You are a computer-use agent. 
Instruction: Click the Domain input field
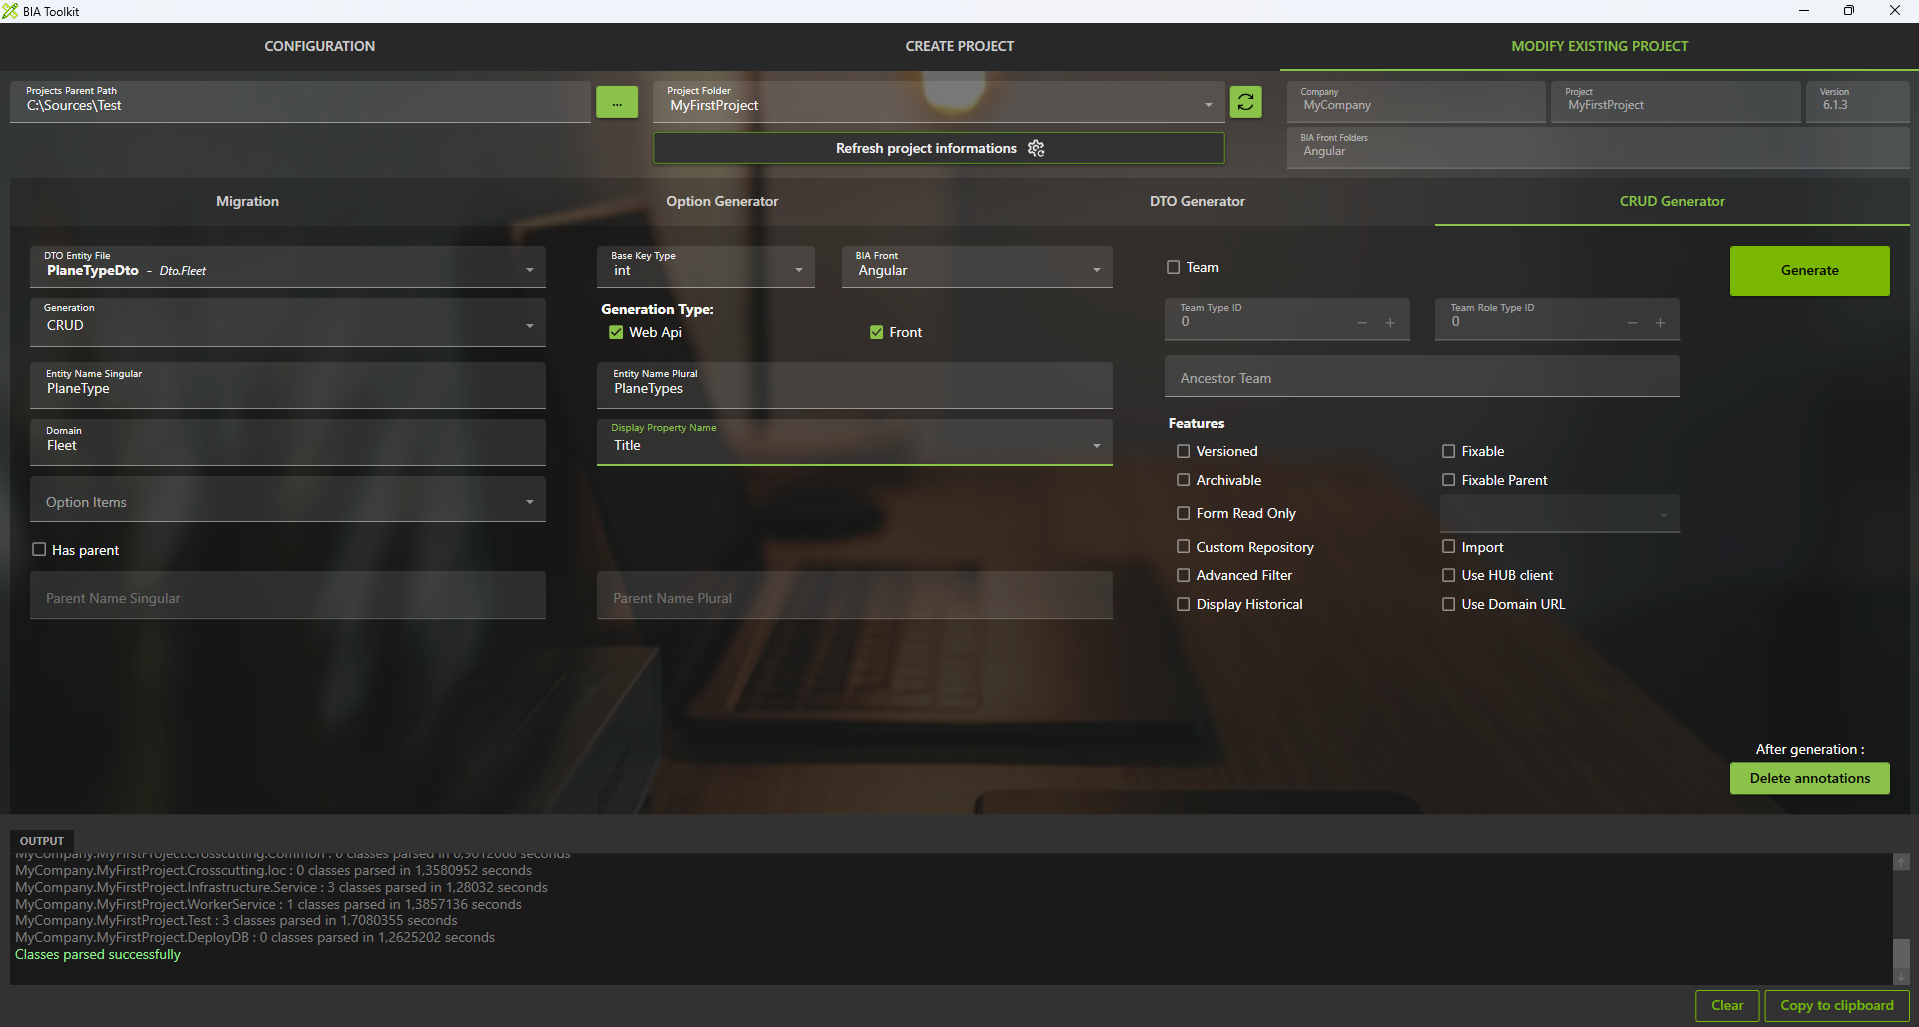click(288, 442)
